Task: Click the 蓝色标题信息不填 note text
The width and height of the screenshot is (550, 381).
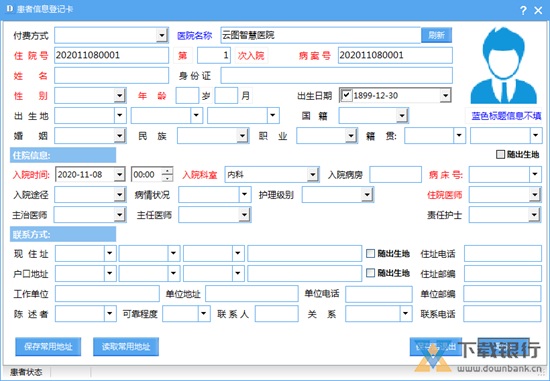Action: (x=506, y=115)
